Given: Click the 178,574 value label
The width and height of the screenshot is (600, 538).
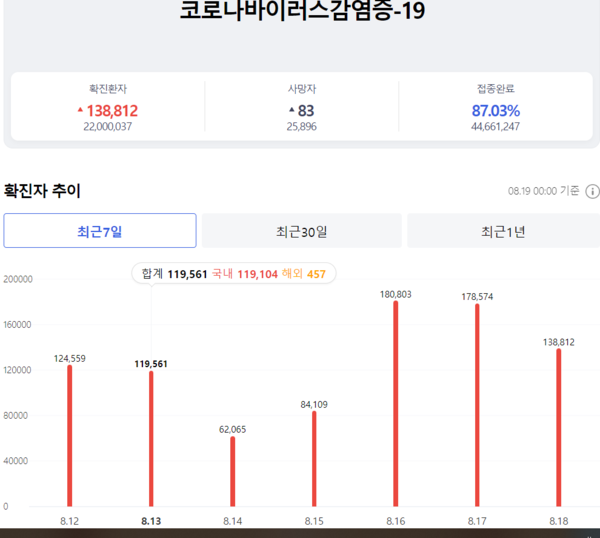Looking at the screenshot, I should [477, 297].
